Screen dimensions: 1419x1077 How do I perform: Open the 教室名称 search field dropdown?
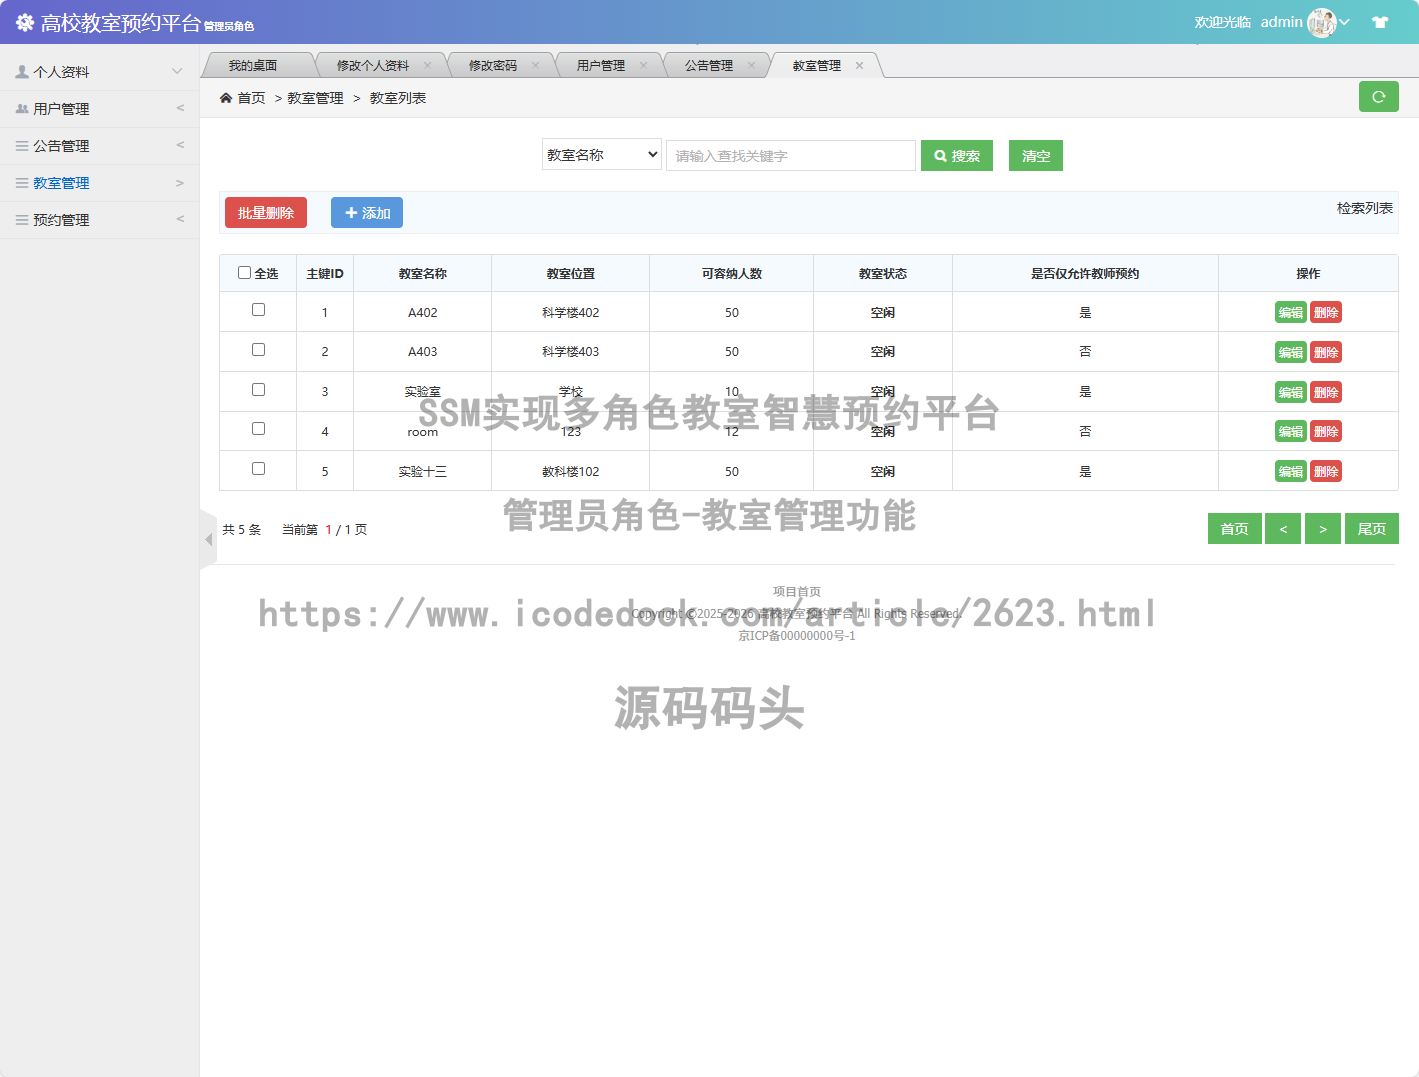[601, 155]
